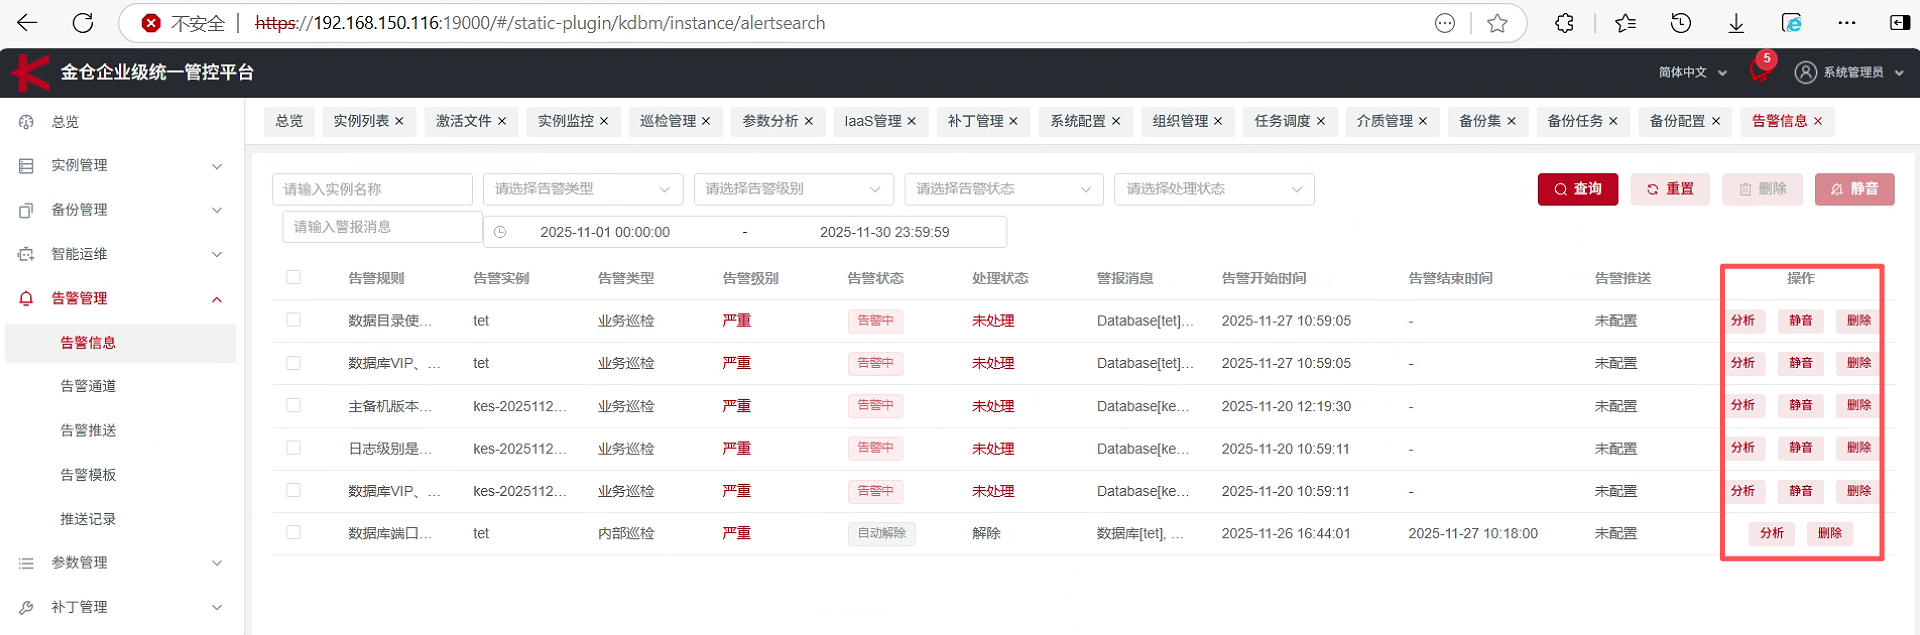Click the clock icon in date range field
The width and height of the screenshot is (1920, 635).
(x=500, y=232)
